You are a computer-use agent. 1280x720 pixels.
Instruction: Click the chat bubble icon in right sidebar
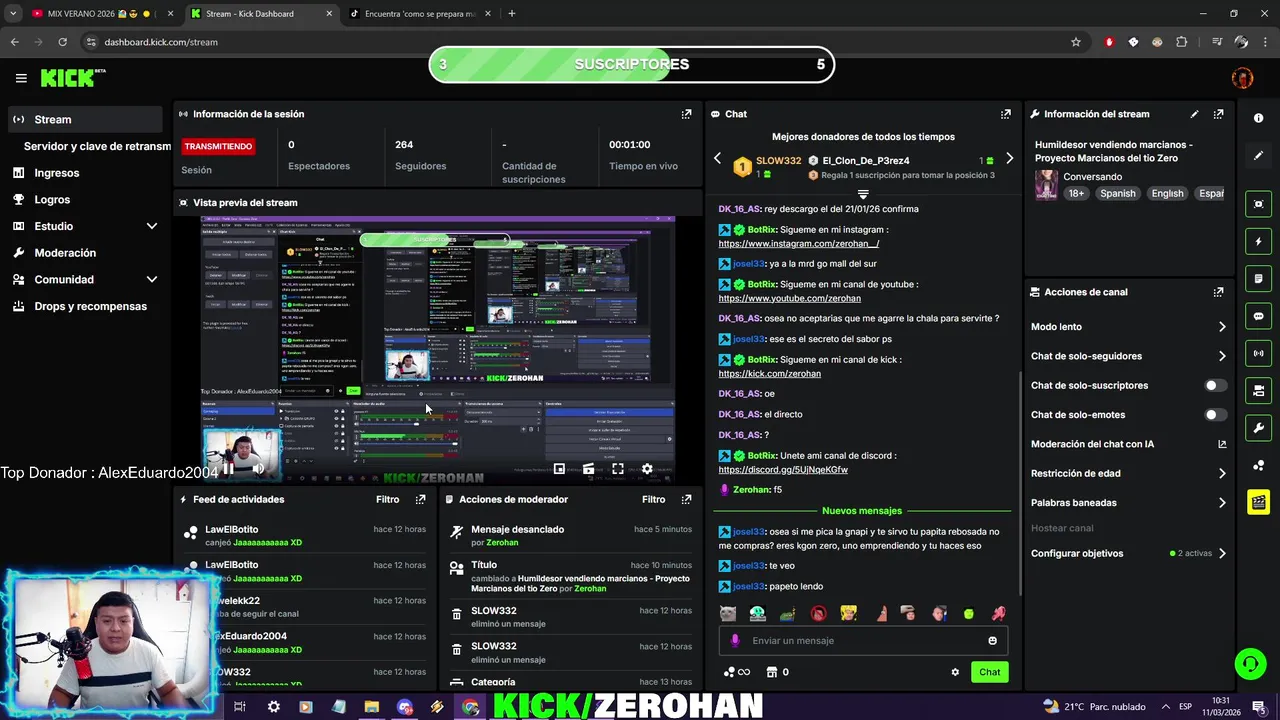tap(1258, 316)
